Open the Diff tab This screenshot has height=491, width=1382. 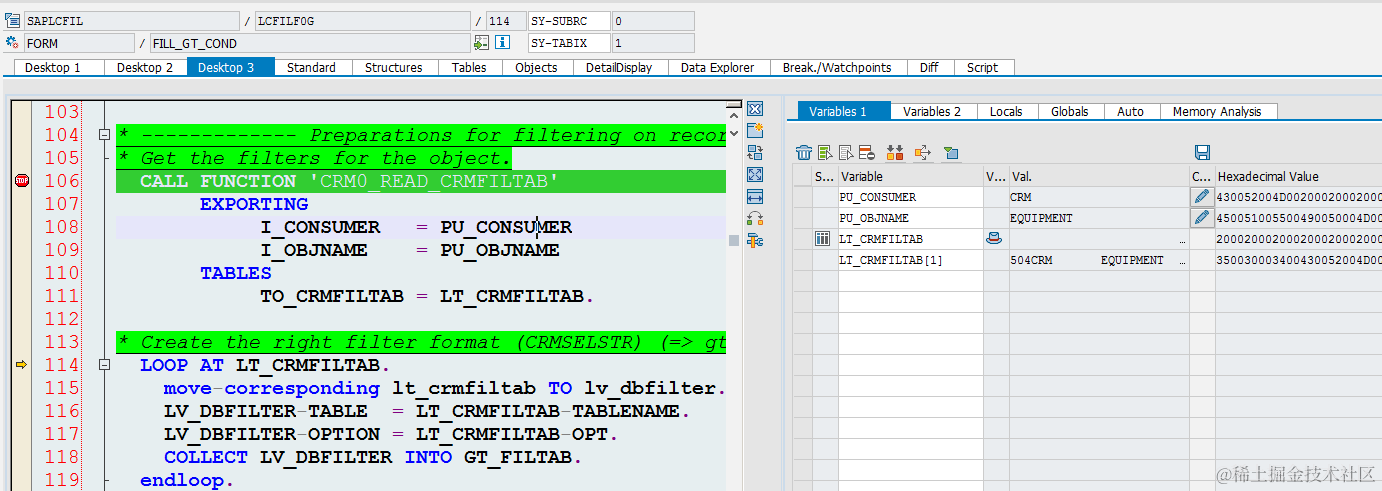pos(929,67)
